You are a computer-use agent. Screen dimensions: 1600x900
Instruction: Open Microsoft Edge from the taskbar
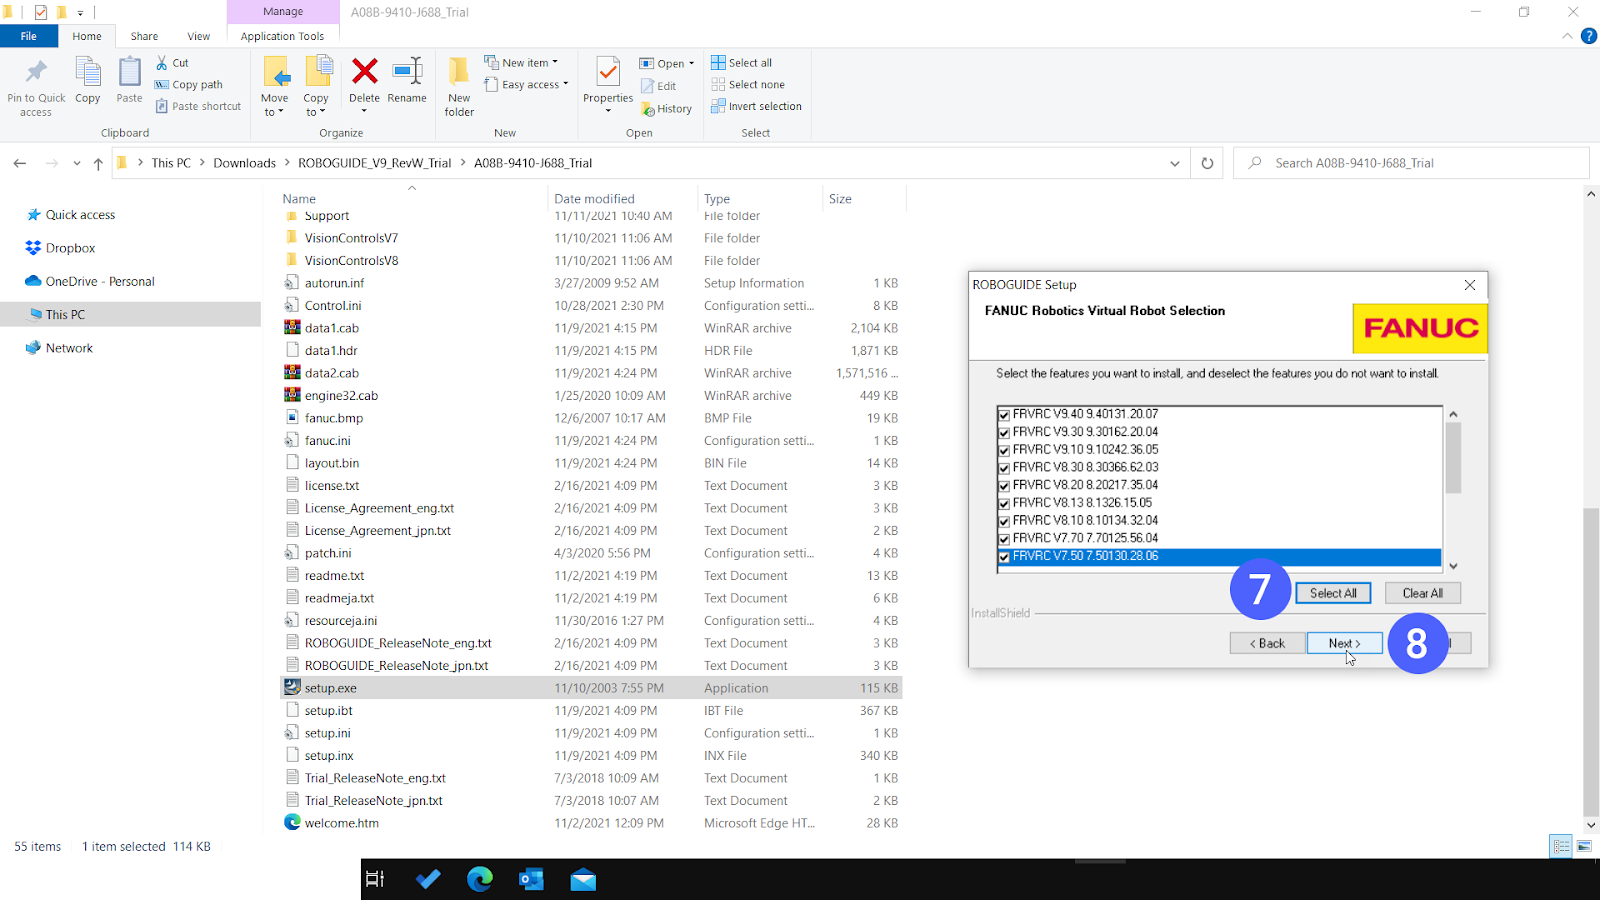pos(480,879)
